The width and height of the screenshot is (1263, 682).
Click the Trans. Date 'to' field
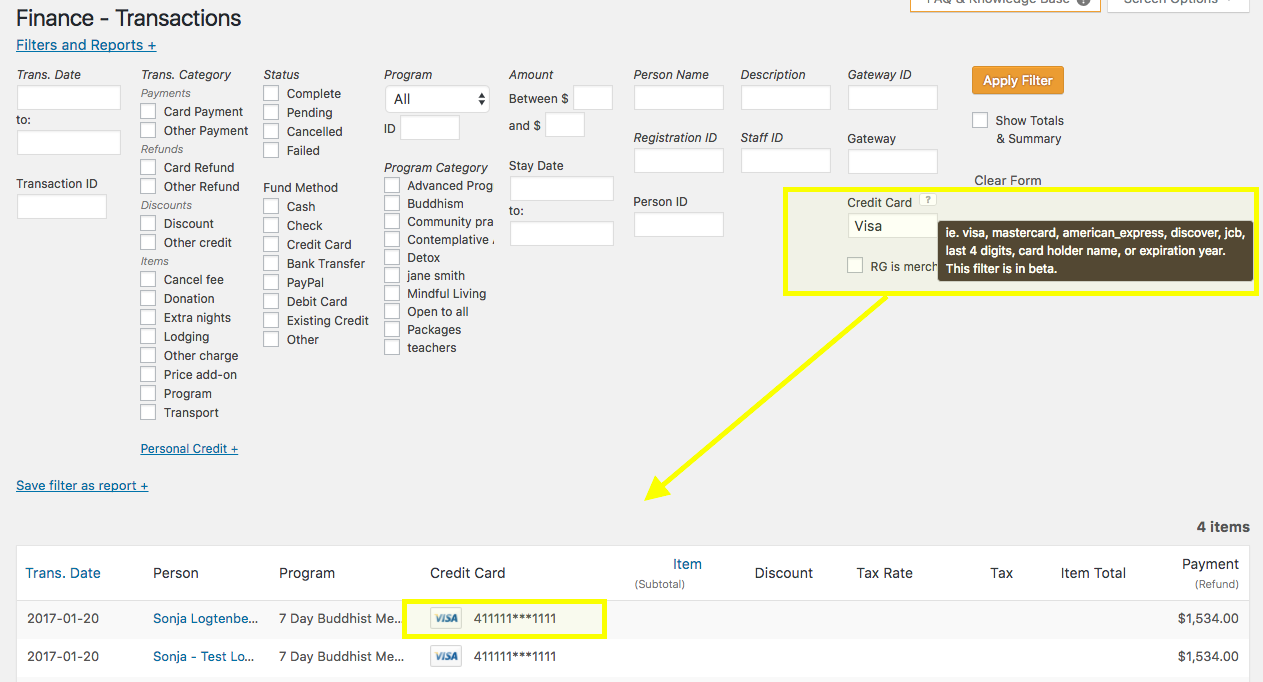[x=69, y=142]
